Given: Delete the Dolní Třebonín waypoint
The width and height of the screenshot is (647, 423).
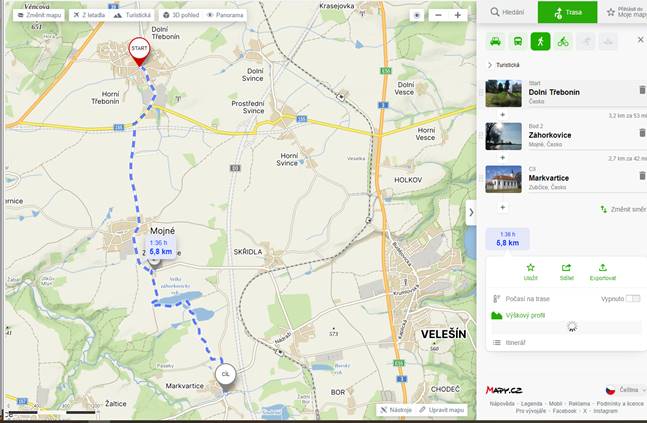Looking at the screenshot, I should (x=642, y=90).
